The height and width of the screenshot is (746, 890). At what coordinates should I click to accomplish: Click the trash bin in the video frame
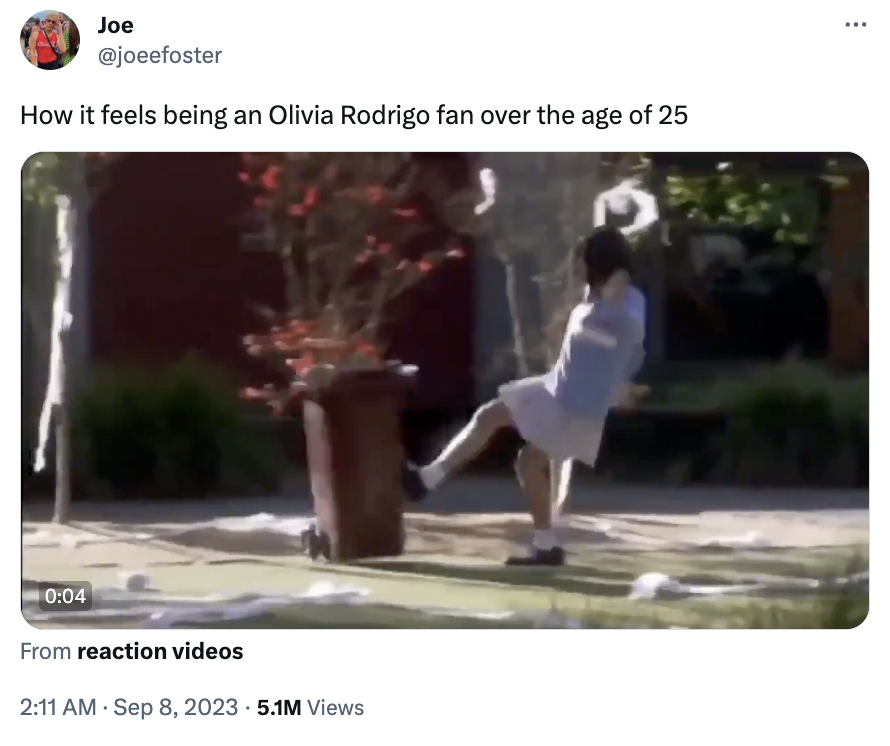click(358, 461)
